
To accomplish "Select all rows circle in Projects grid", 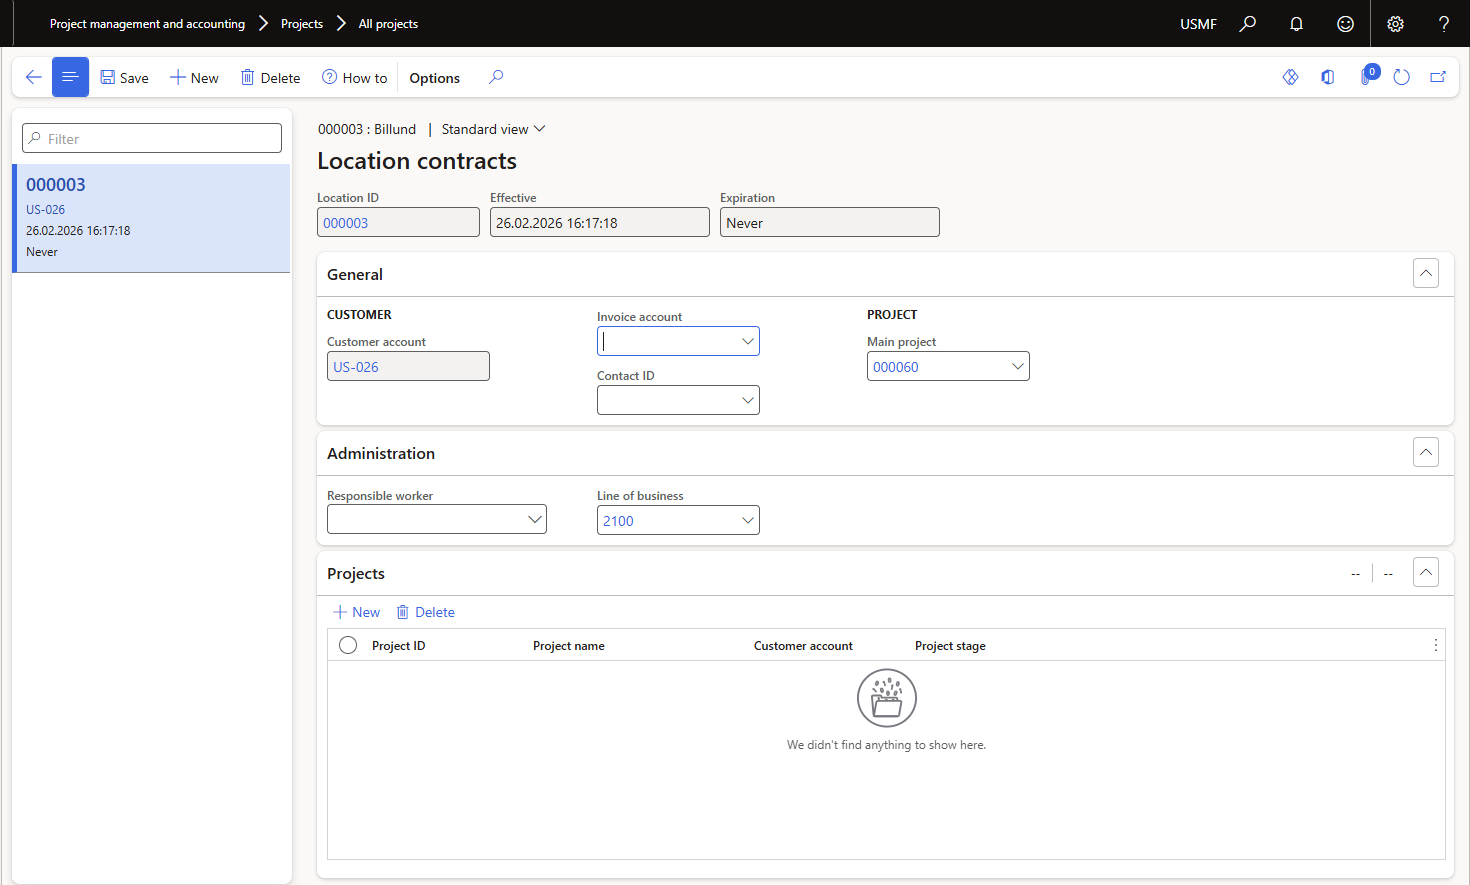I will pyautogui.click(x=348, y=645).
